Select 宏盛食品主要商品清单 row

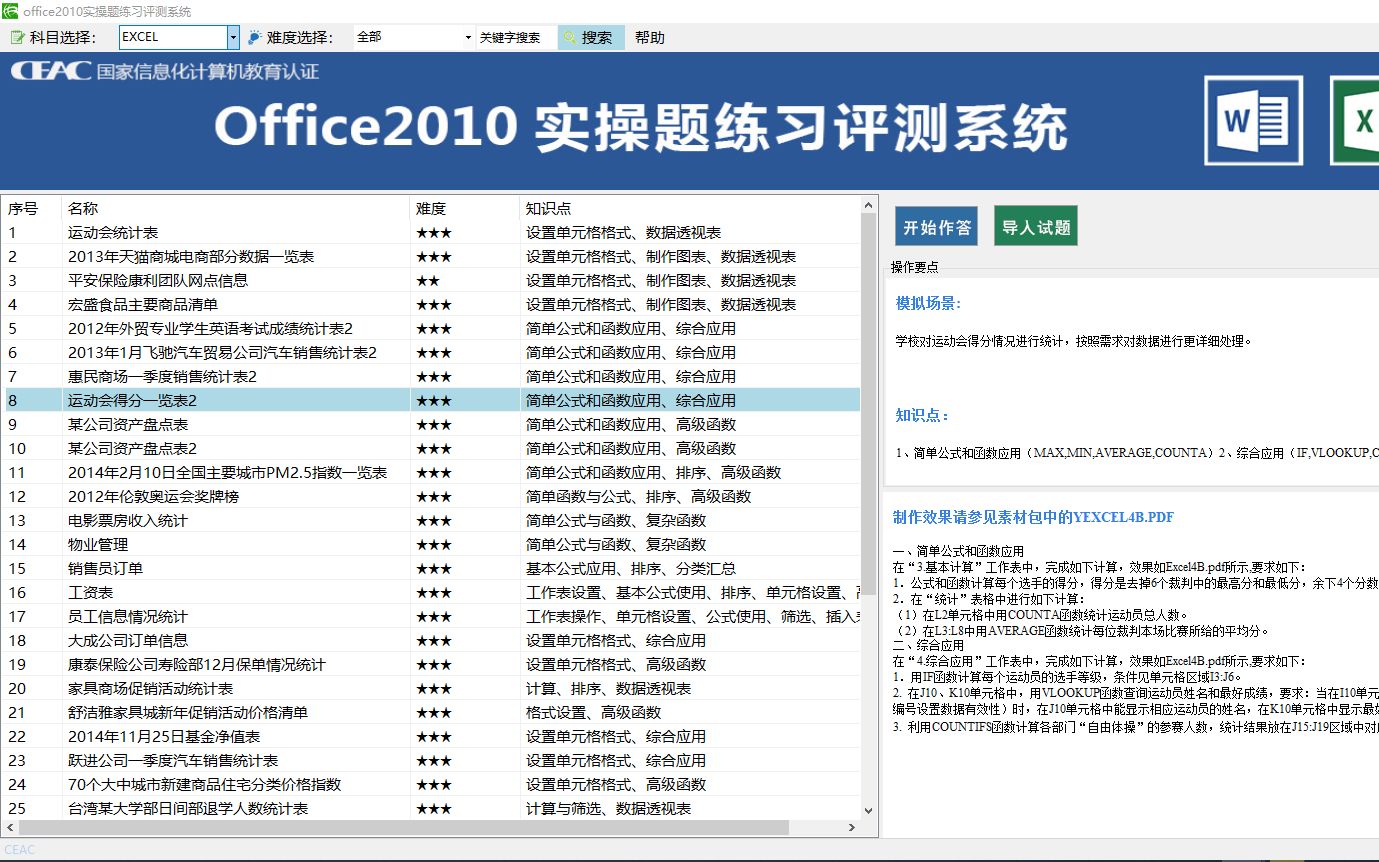point(431,304)
